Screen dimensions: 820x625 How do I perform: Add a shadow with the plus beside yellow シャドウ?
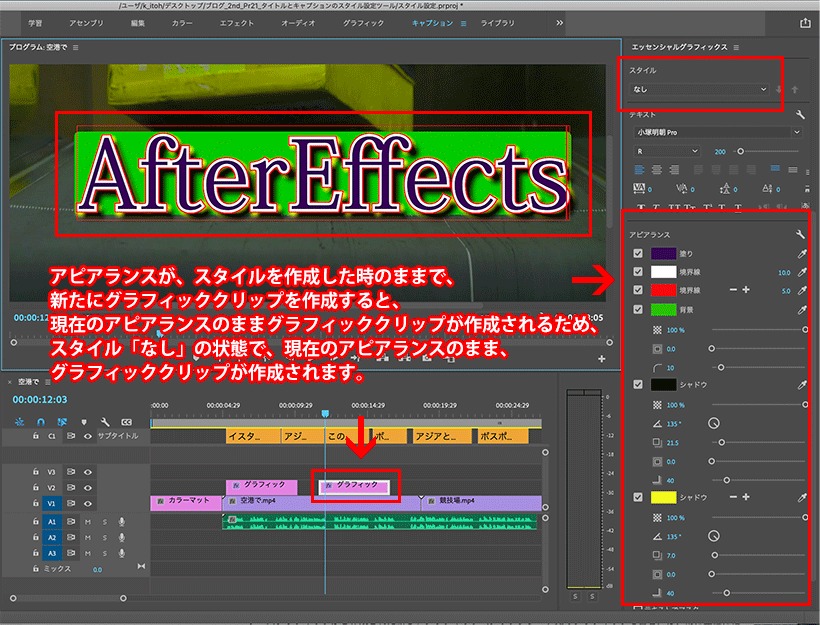tap(746, 497)
